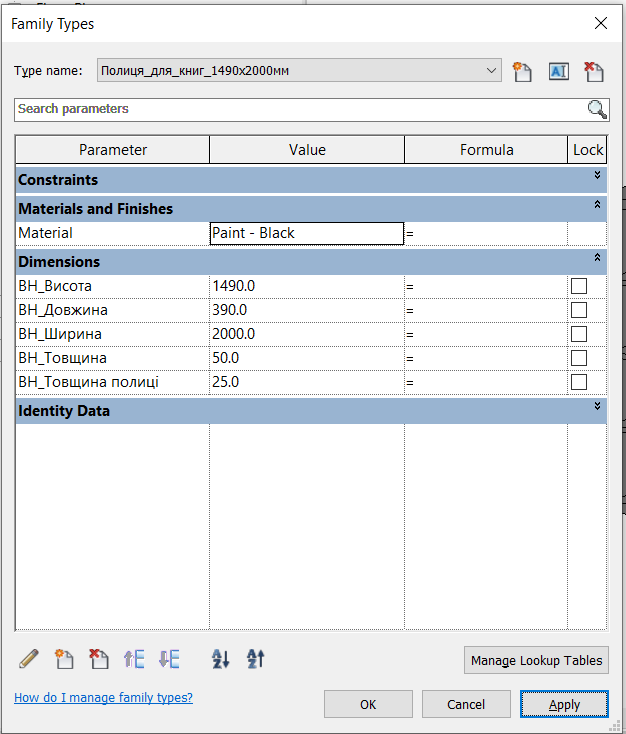The width and height of the screenshot is (626, 734).
Task: Open the 'How do I manage family types?' link
Action: click(x=103, y=698)
